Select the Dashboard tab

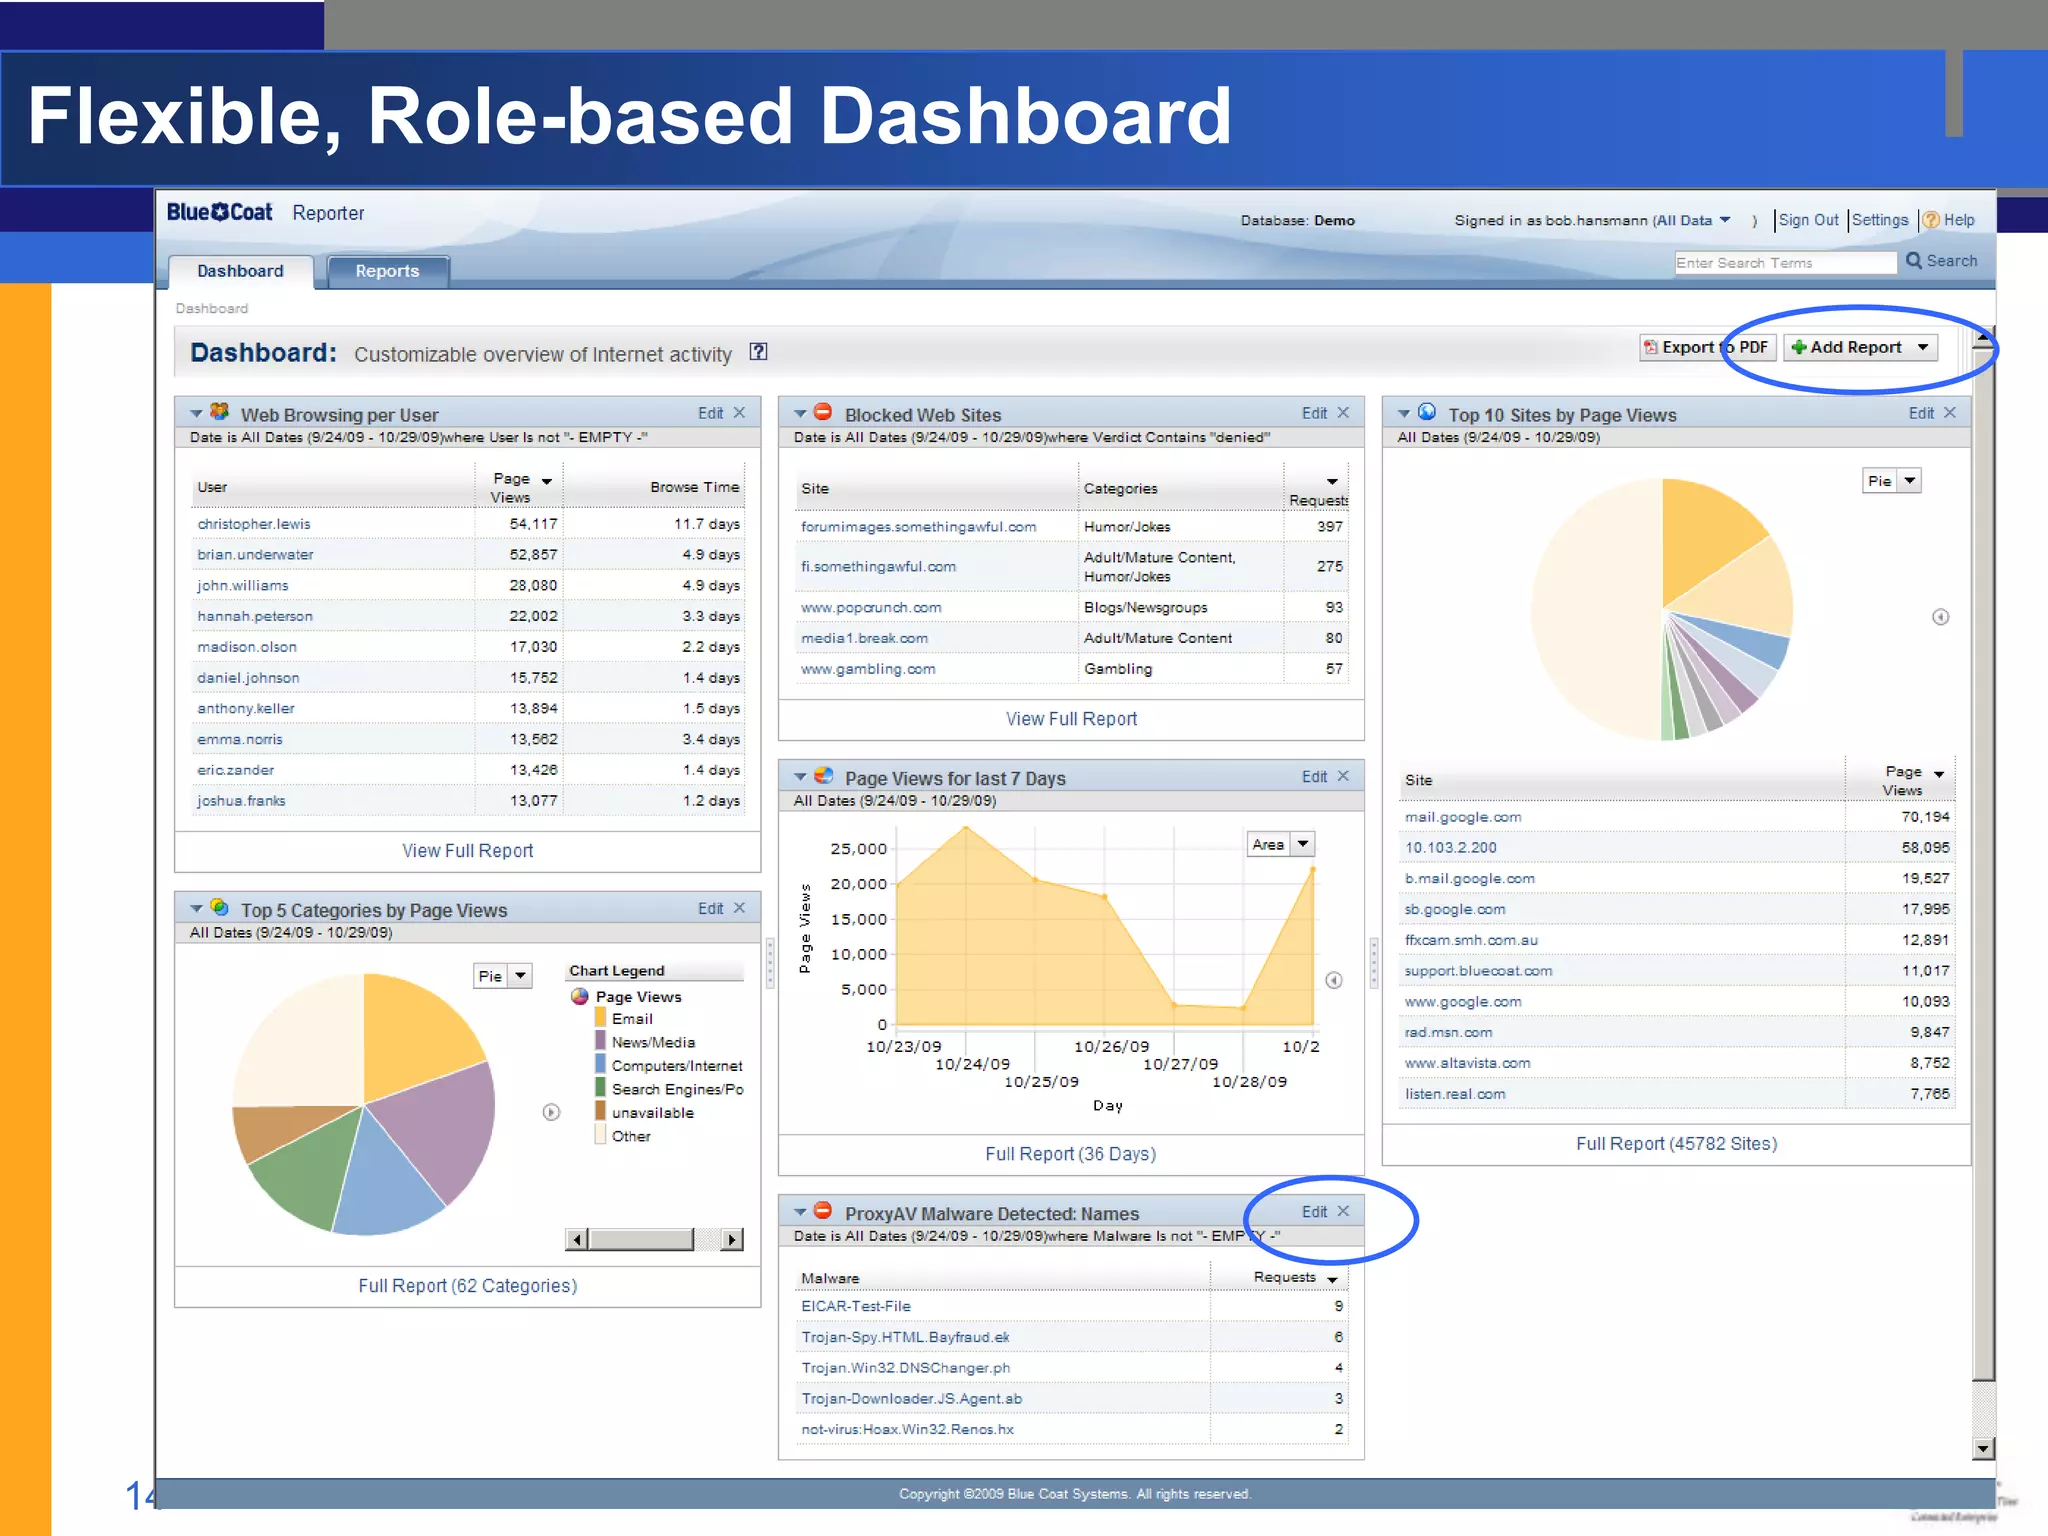240,271
